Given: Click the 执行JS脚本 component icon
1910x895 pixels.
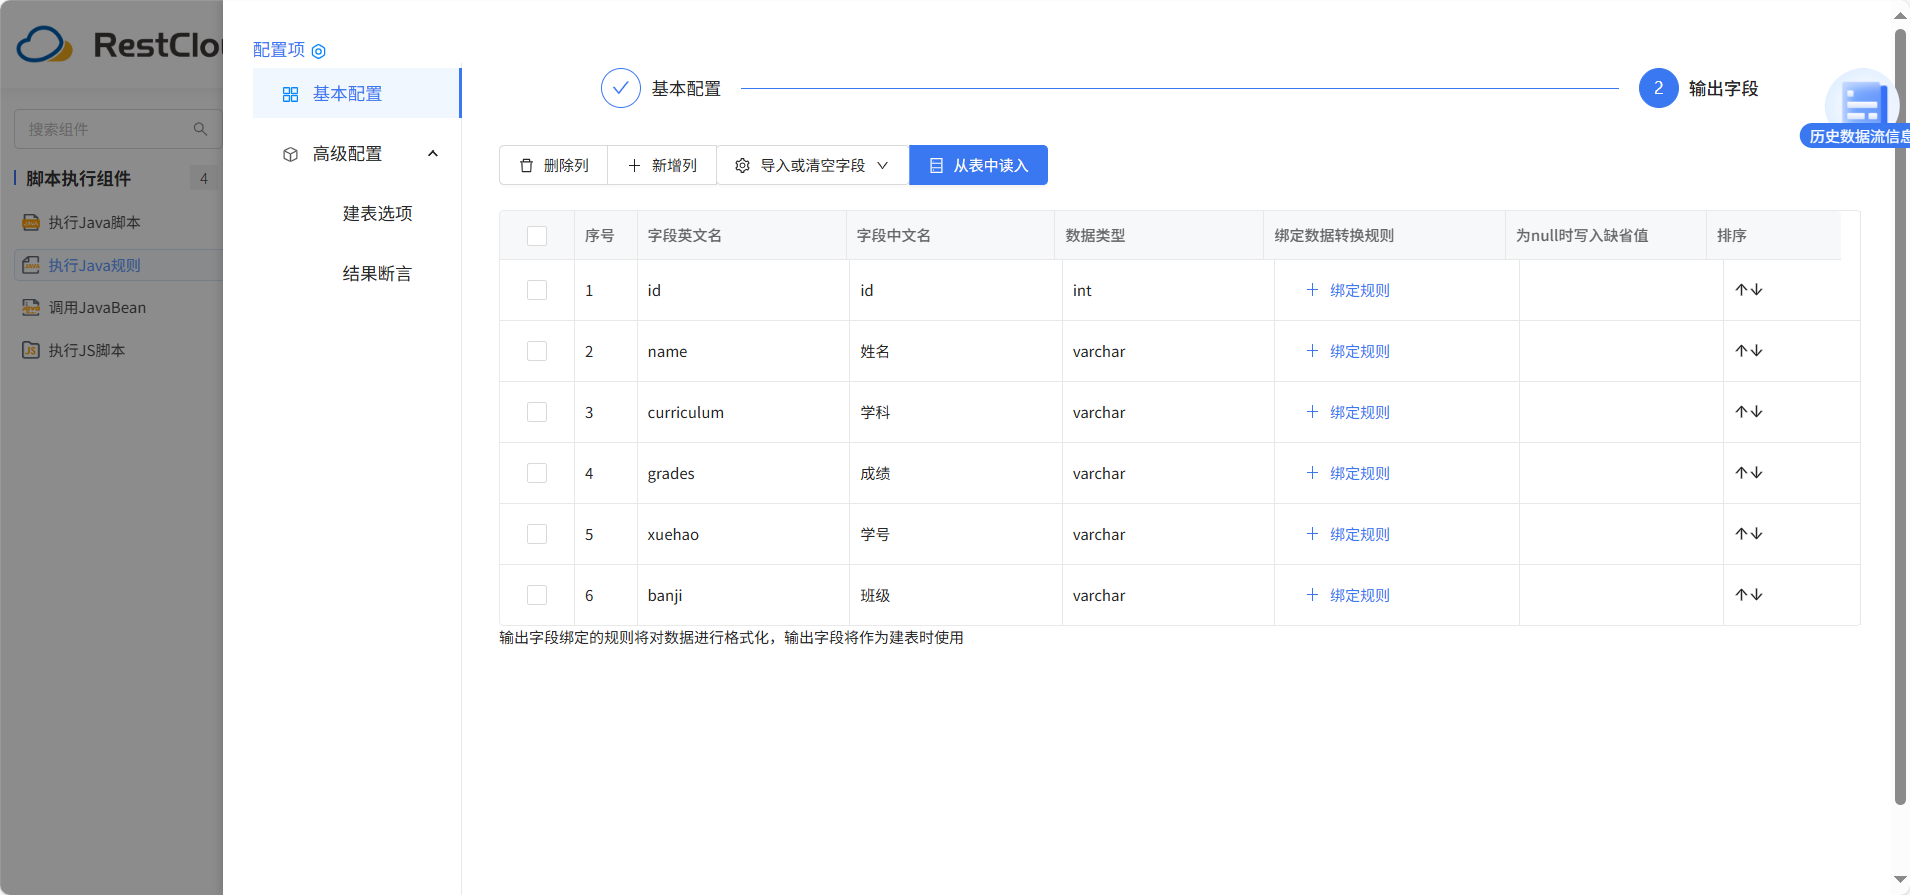Looking at the screenshot, I should point(31,351).
